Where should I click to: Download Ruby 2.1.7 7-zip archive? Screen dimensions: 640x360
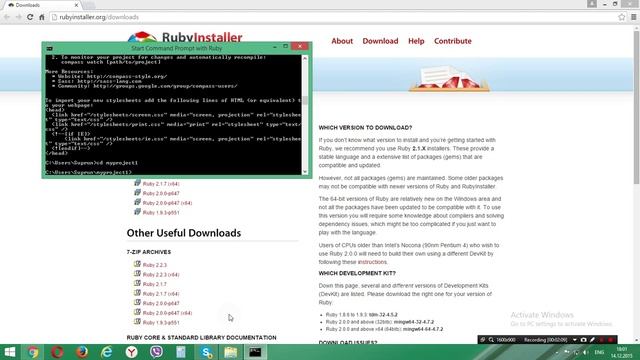tap(155, 284)
